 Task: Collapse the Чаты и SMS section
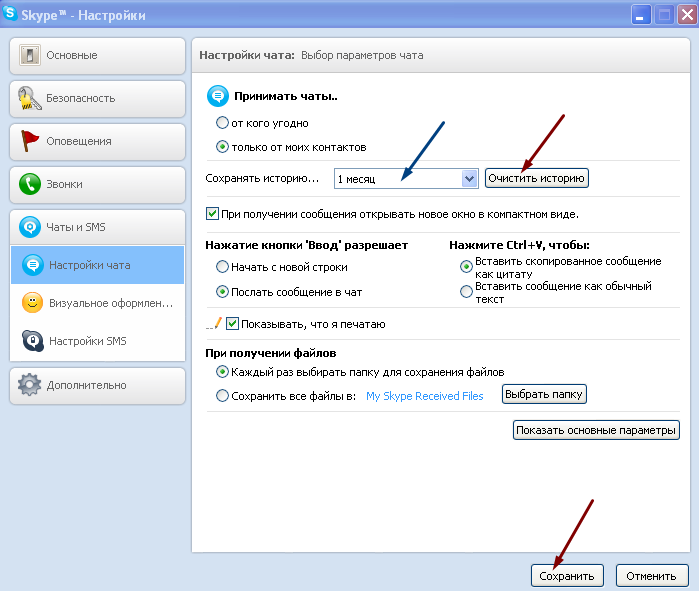(97, 227)
